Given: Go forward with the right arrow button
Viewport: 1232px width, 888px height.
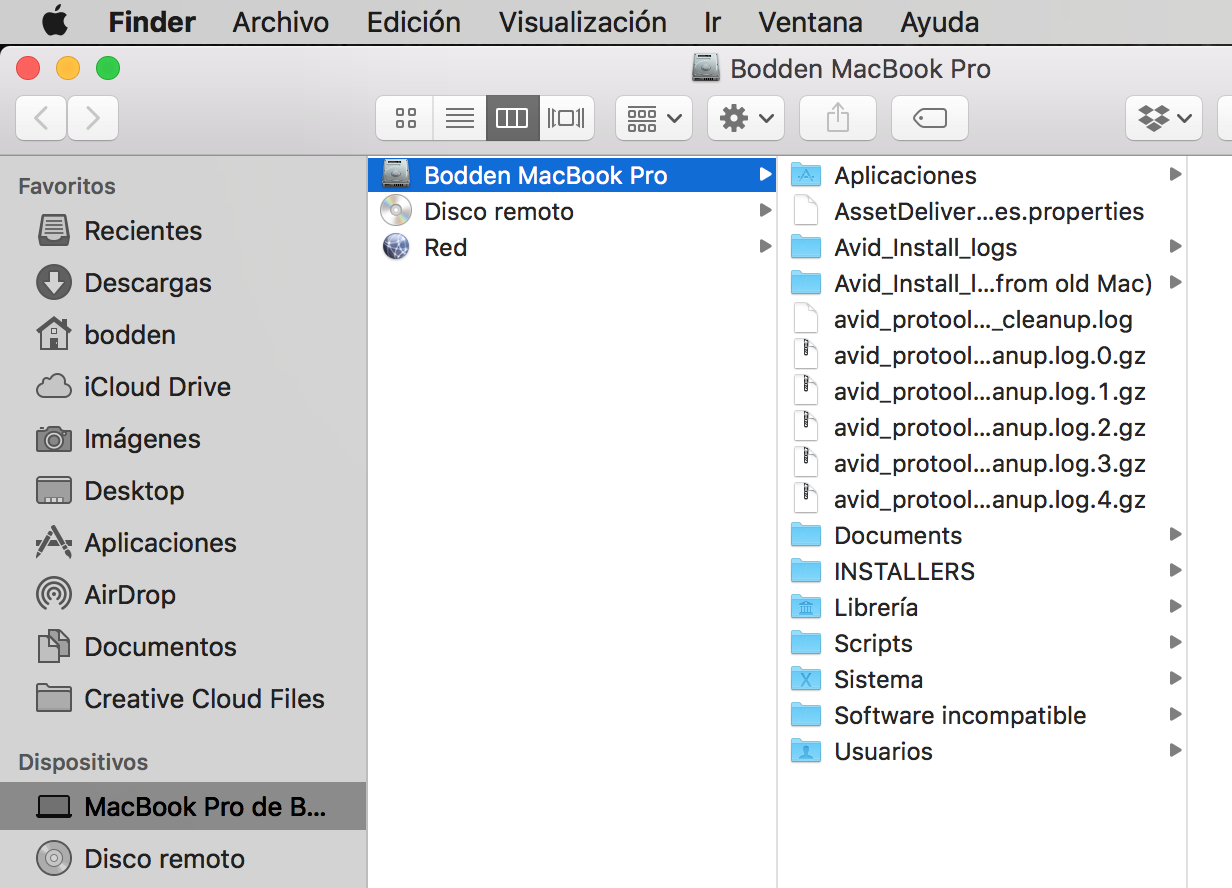Looking at the screenshot, I should pos(93,118).
